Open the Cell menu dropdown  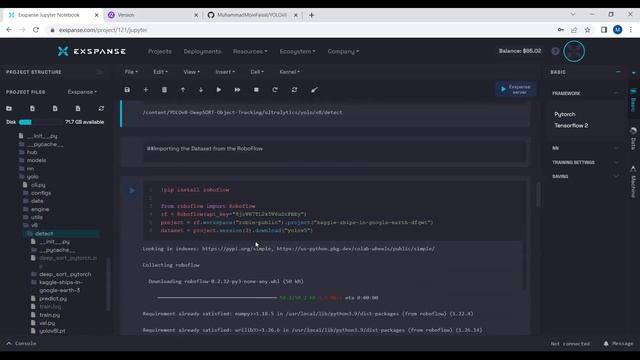tap(257, 72)
